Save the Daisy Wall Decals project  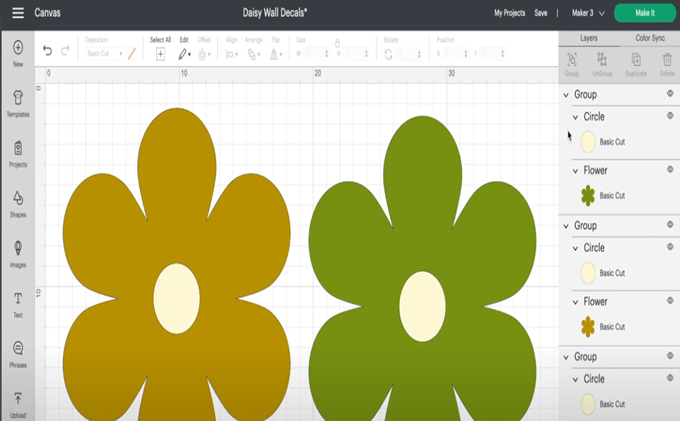click(x=541, y=13)
